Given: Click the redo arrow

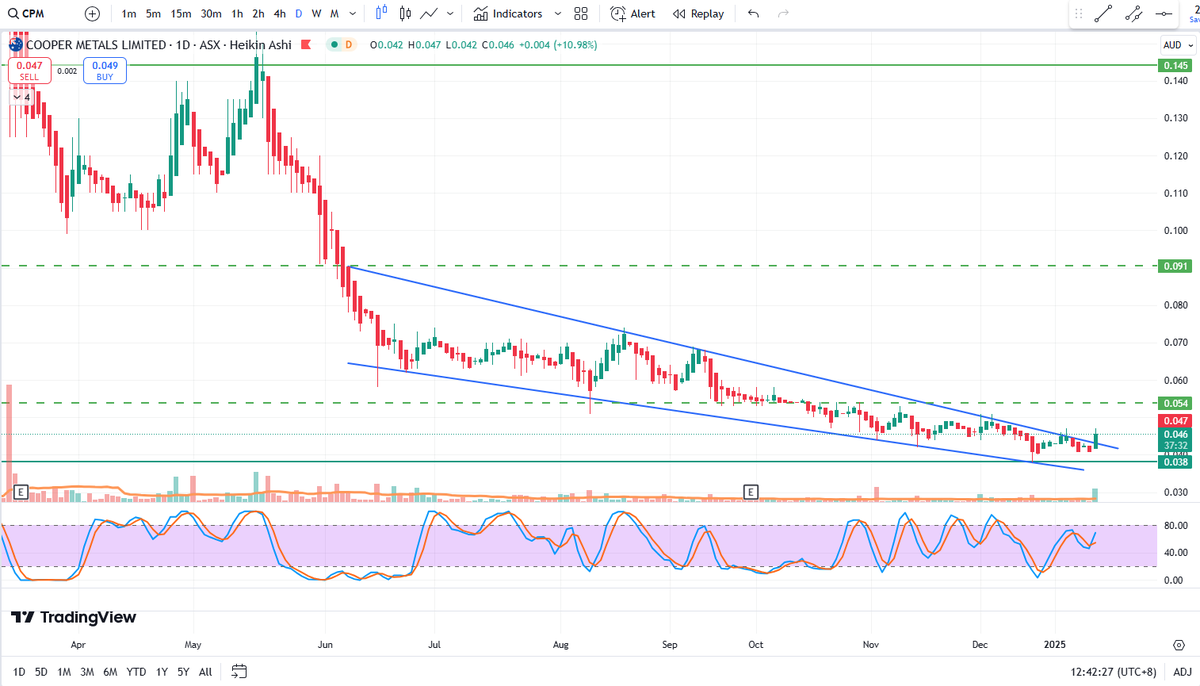Looking at the screenshot, I should (x=783, y=14).
